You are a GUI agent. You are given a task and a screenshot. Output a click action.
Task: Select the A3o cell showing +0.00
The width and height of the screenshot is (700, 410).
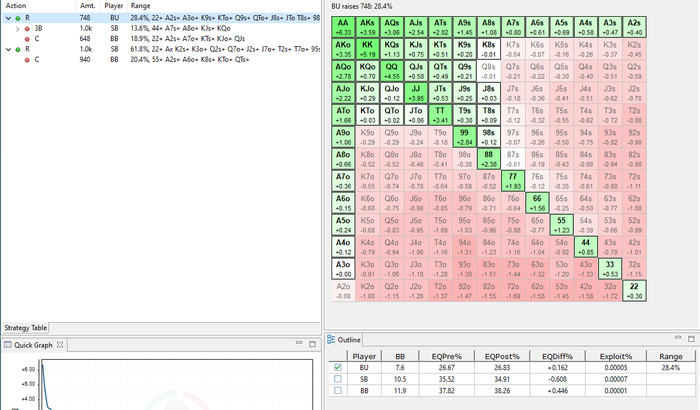[343, 268]
